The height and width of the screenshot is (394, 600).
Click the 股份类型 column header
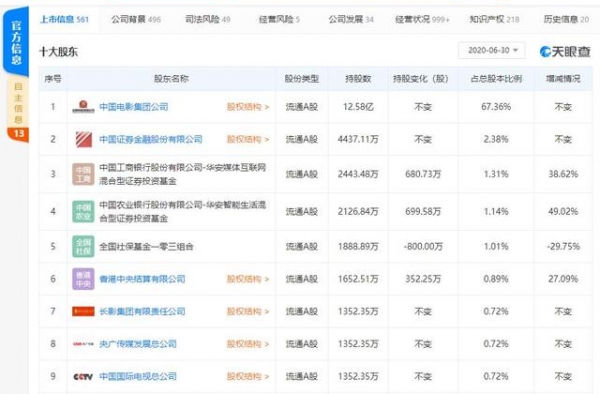click(x=302, y=79)
